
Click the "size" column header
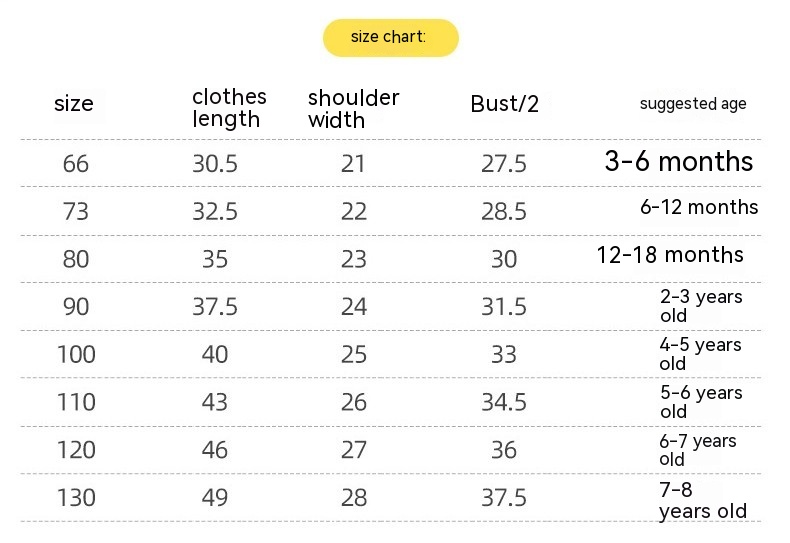(x=74, y=103)
